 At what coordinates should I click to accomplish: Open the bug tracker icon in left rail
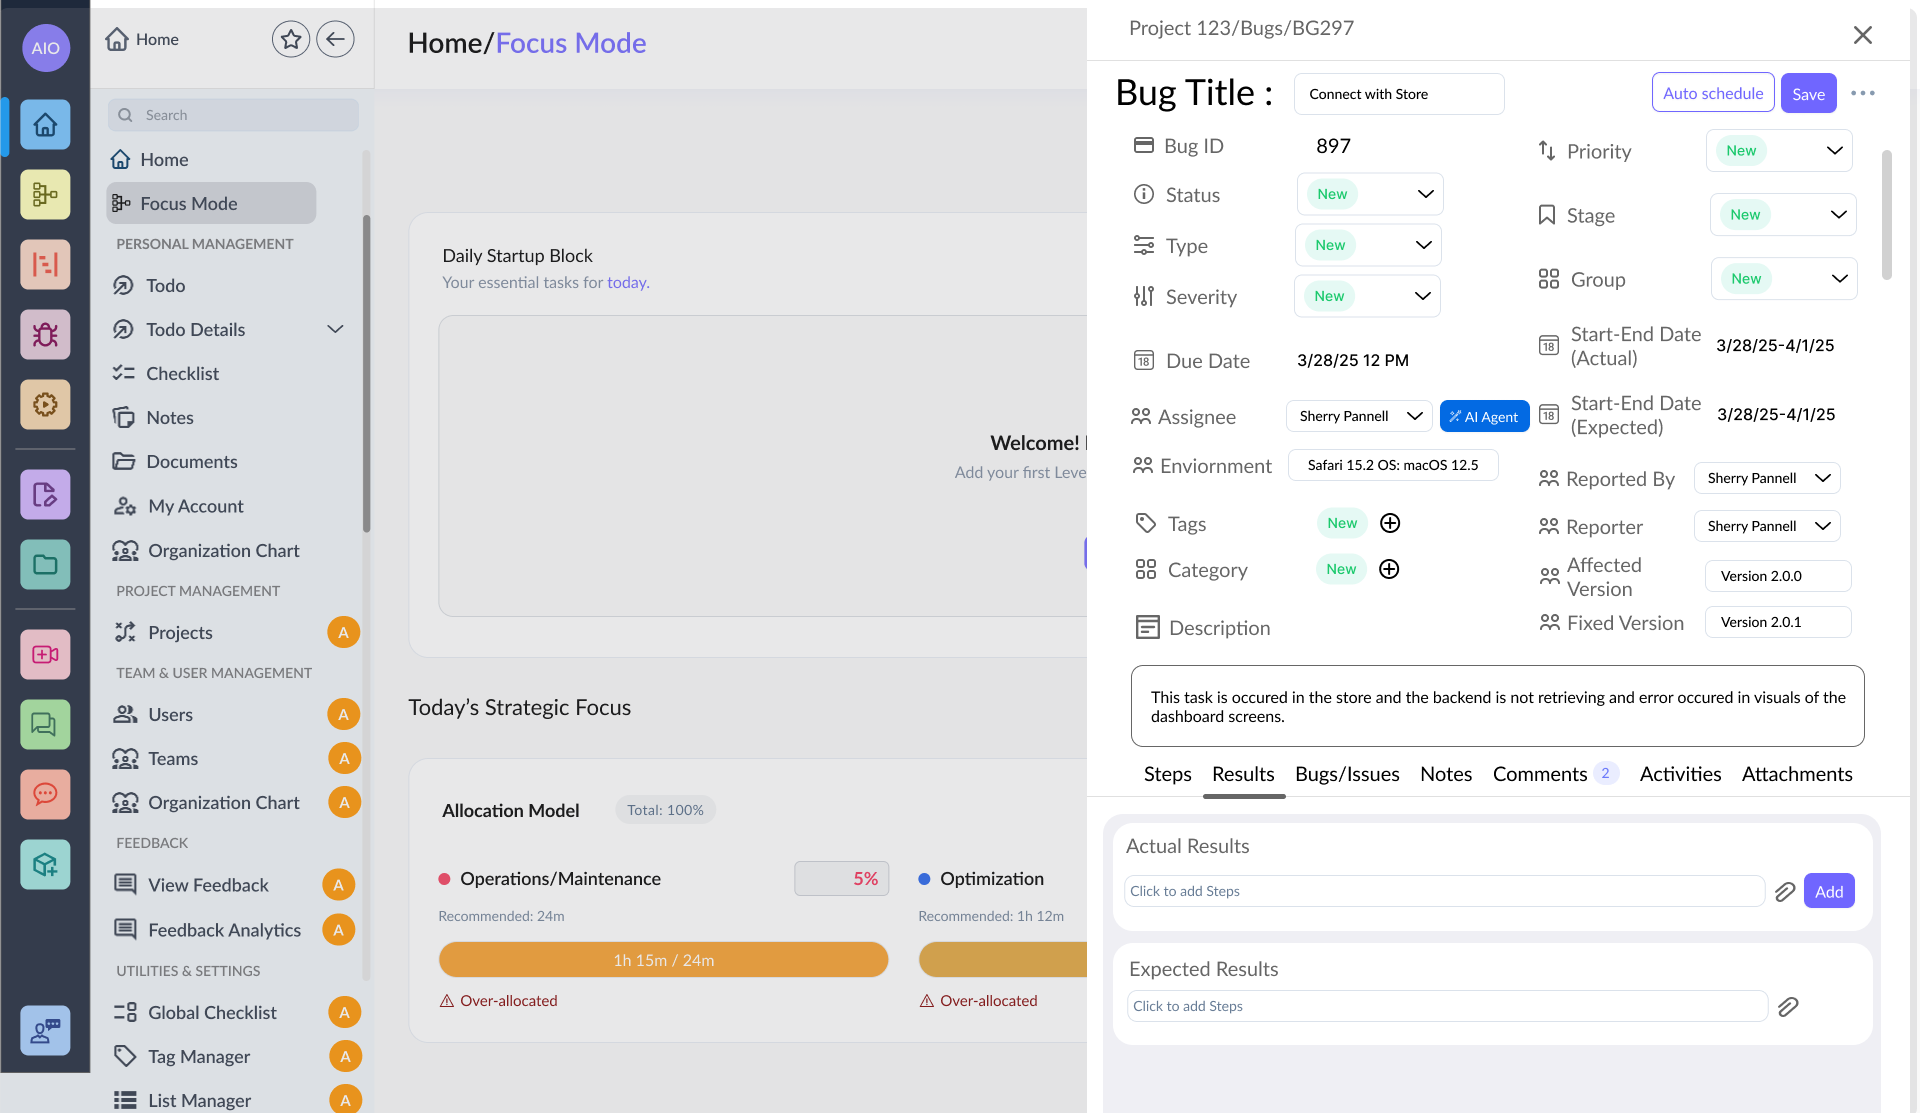pyautogui.click(x=45, y=334)
